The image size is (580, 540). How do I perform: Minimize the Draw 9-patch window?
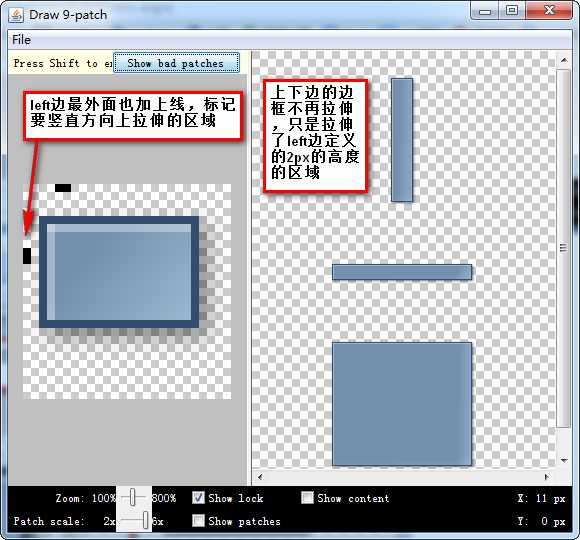tap(485, 11)
